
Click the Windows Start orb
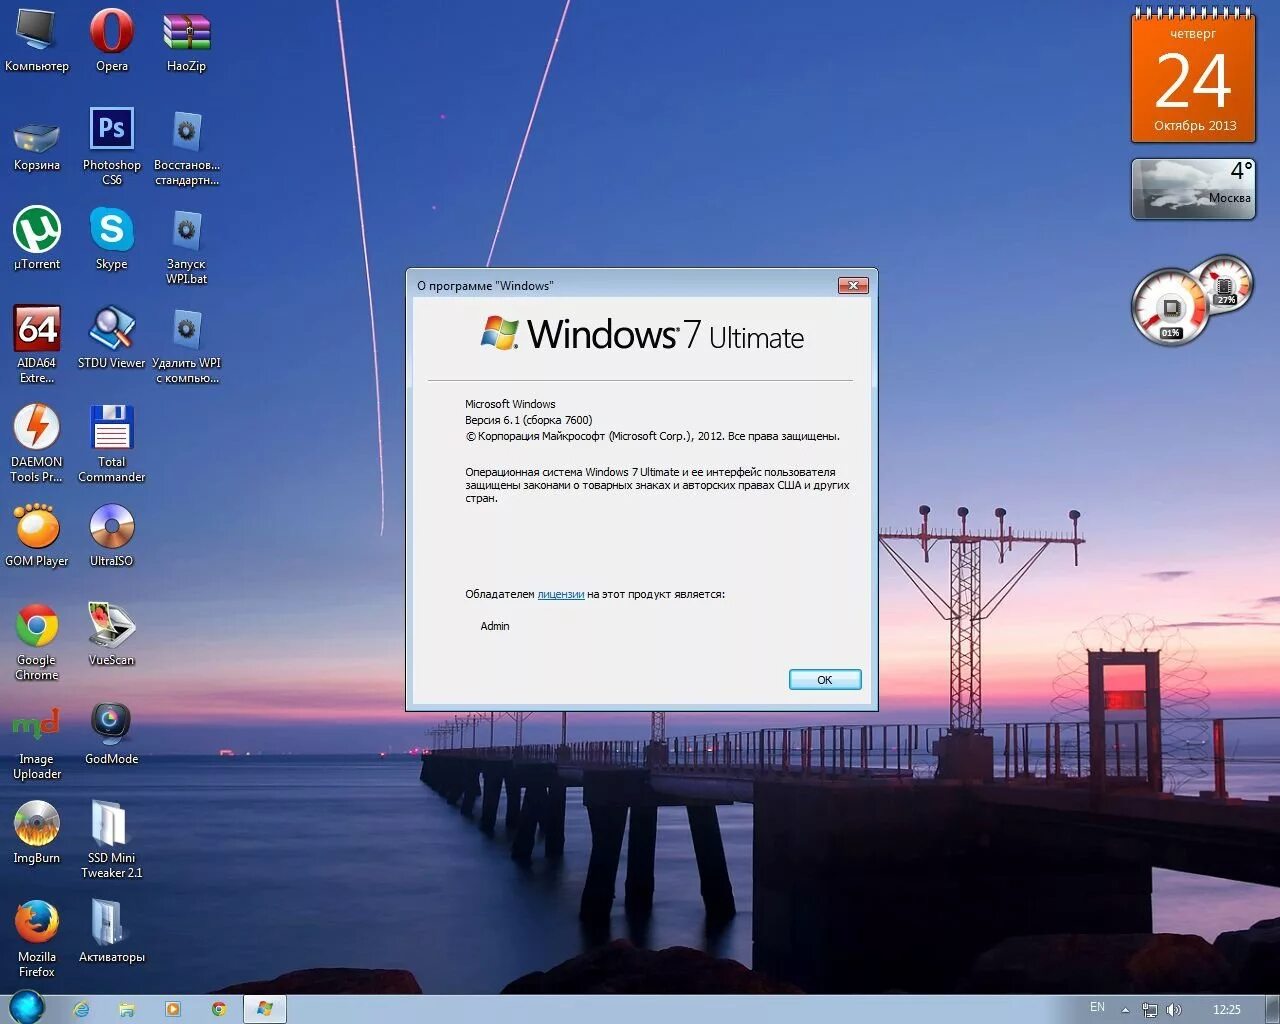(x=27, y=1007)
